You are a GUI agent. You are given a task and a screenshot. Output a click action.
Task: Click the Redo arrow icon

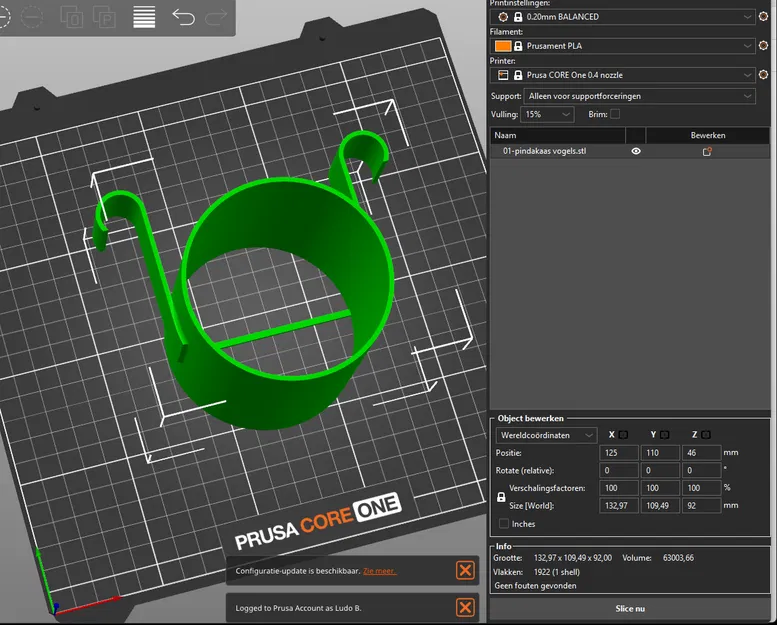(216, 17)
